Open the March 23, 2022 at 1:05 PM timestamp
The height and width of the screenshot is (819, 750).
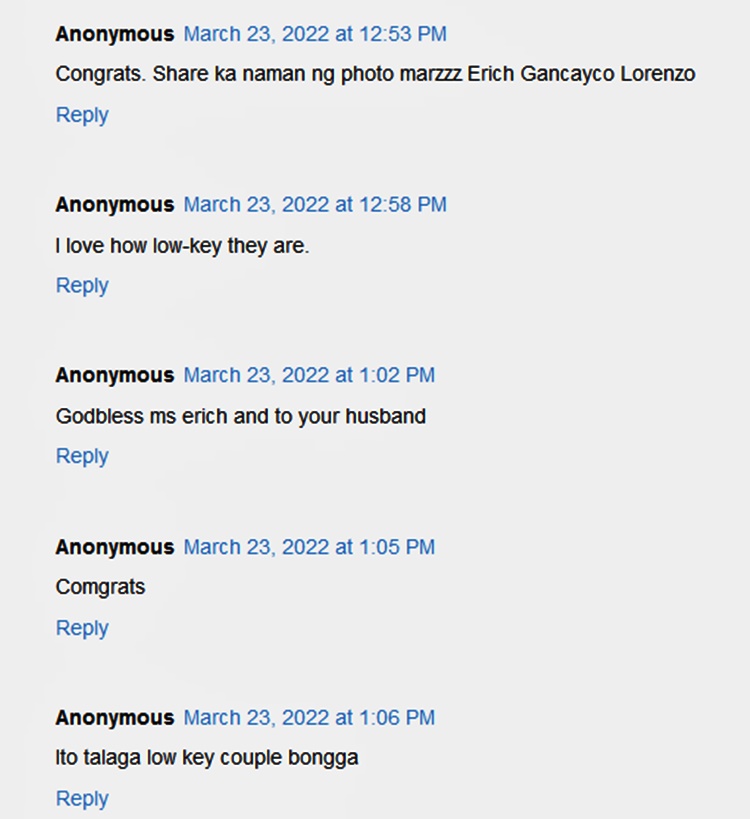click(309, 547)
